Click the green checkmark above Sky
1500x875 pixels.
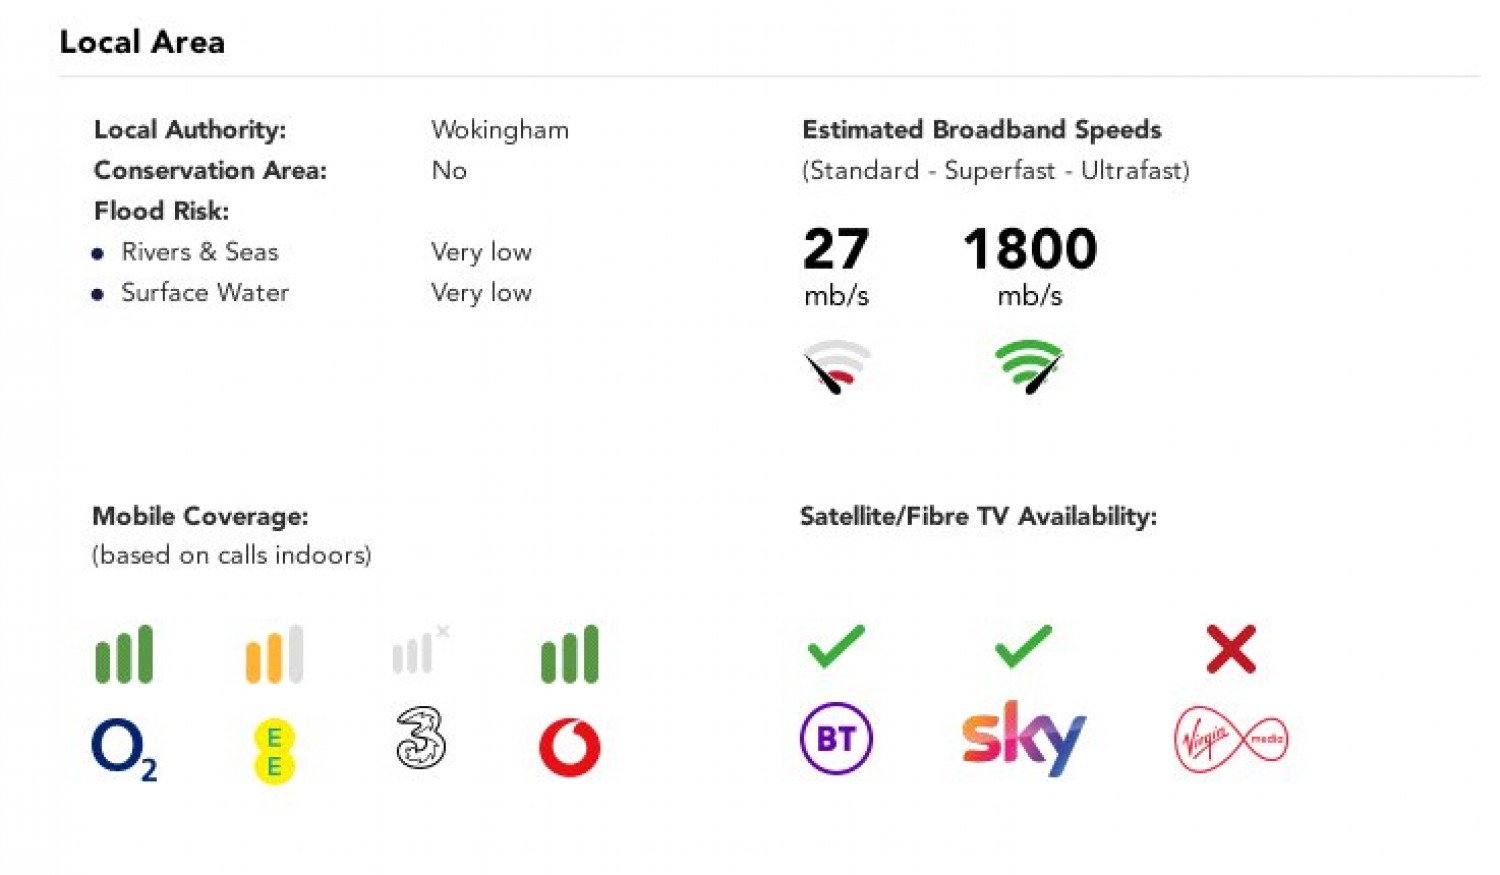click(x=1023, y=647)
